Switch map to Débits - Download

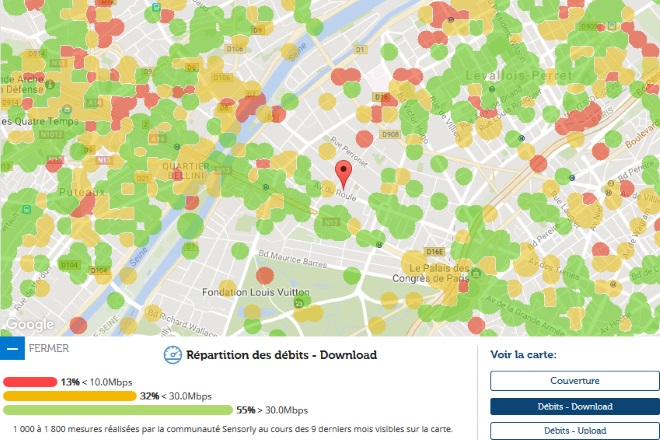[575, 406]
